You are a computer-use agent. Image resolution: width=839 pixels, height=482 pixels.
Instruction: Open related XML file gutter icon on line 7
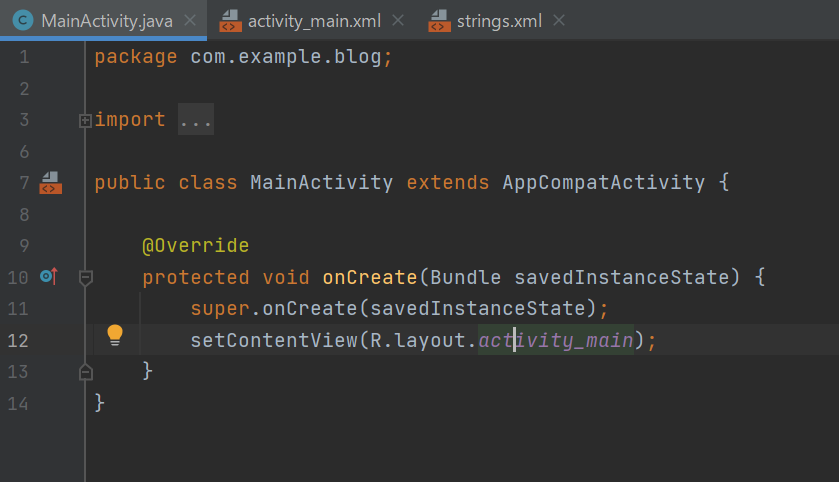point(50,182)
